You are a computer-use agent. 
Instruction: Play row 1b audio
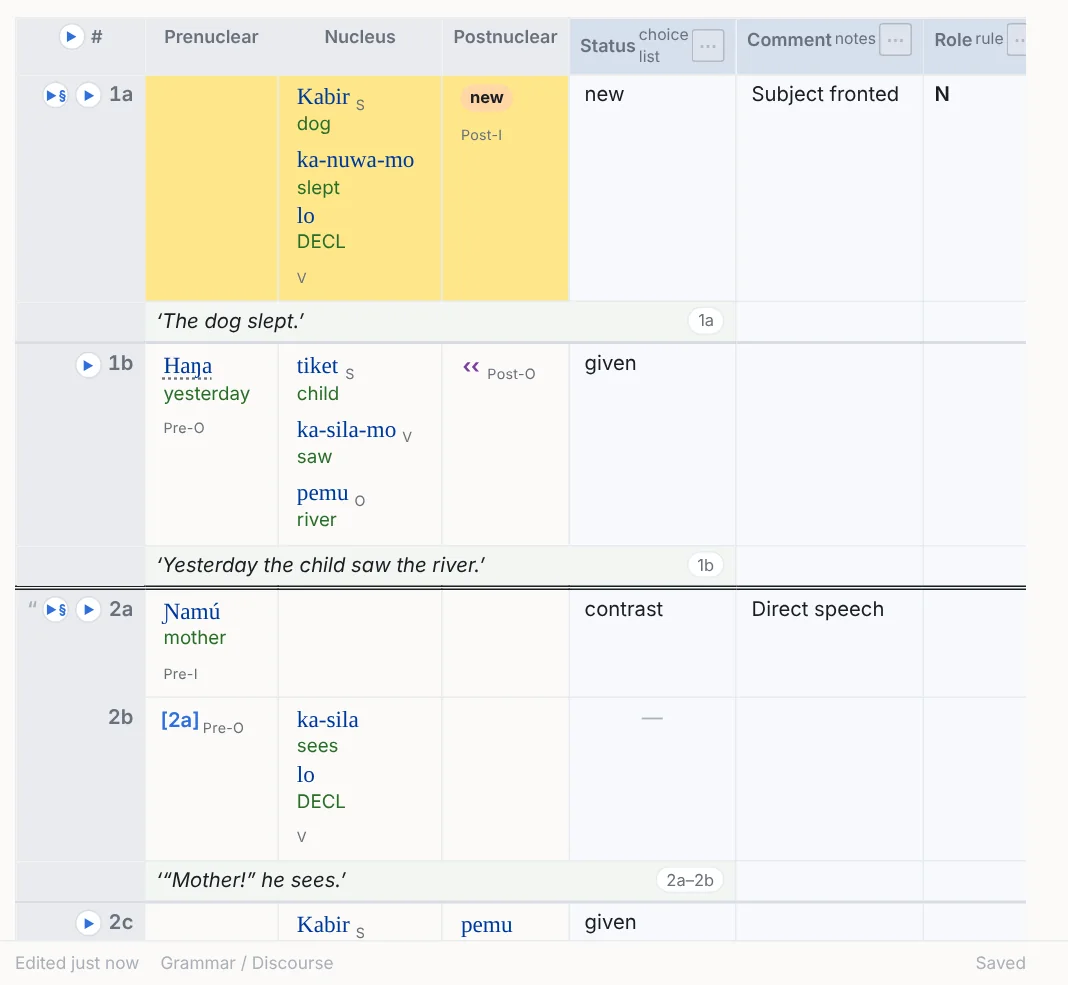click(x=88, y=365)
